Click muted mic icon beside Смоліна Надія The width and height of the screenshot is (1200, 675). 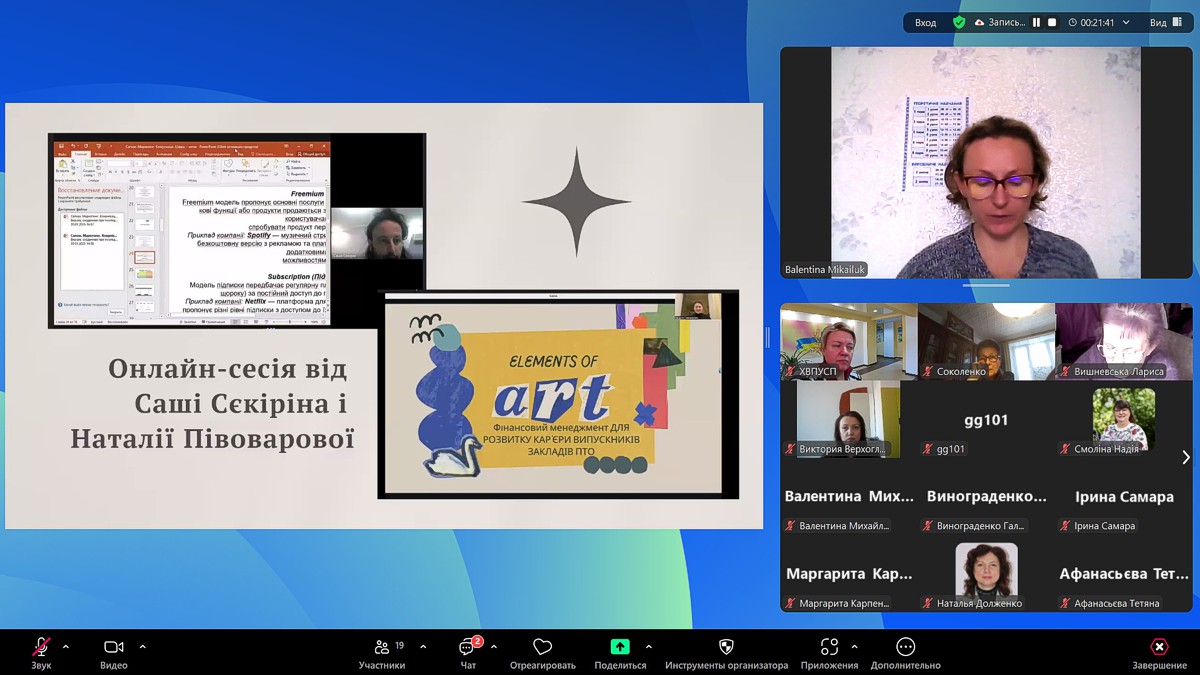pyautogui.click(x=1065, y=449)
